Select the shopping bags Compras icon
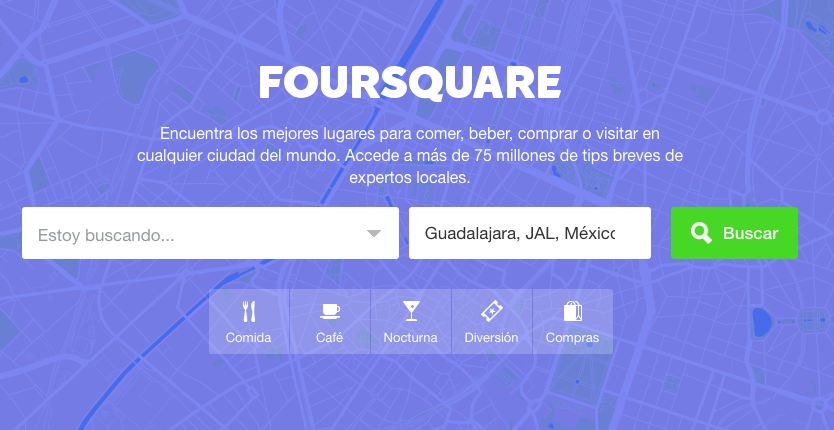Viewport: 834px width, 430px height. [572, 311]
